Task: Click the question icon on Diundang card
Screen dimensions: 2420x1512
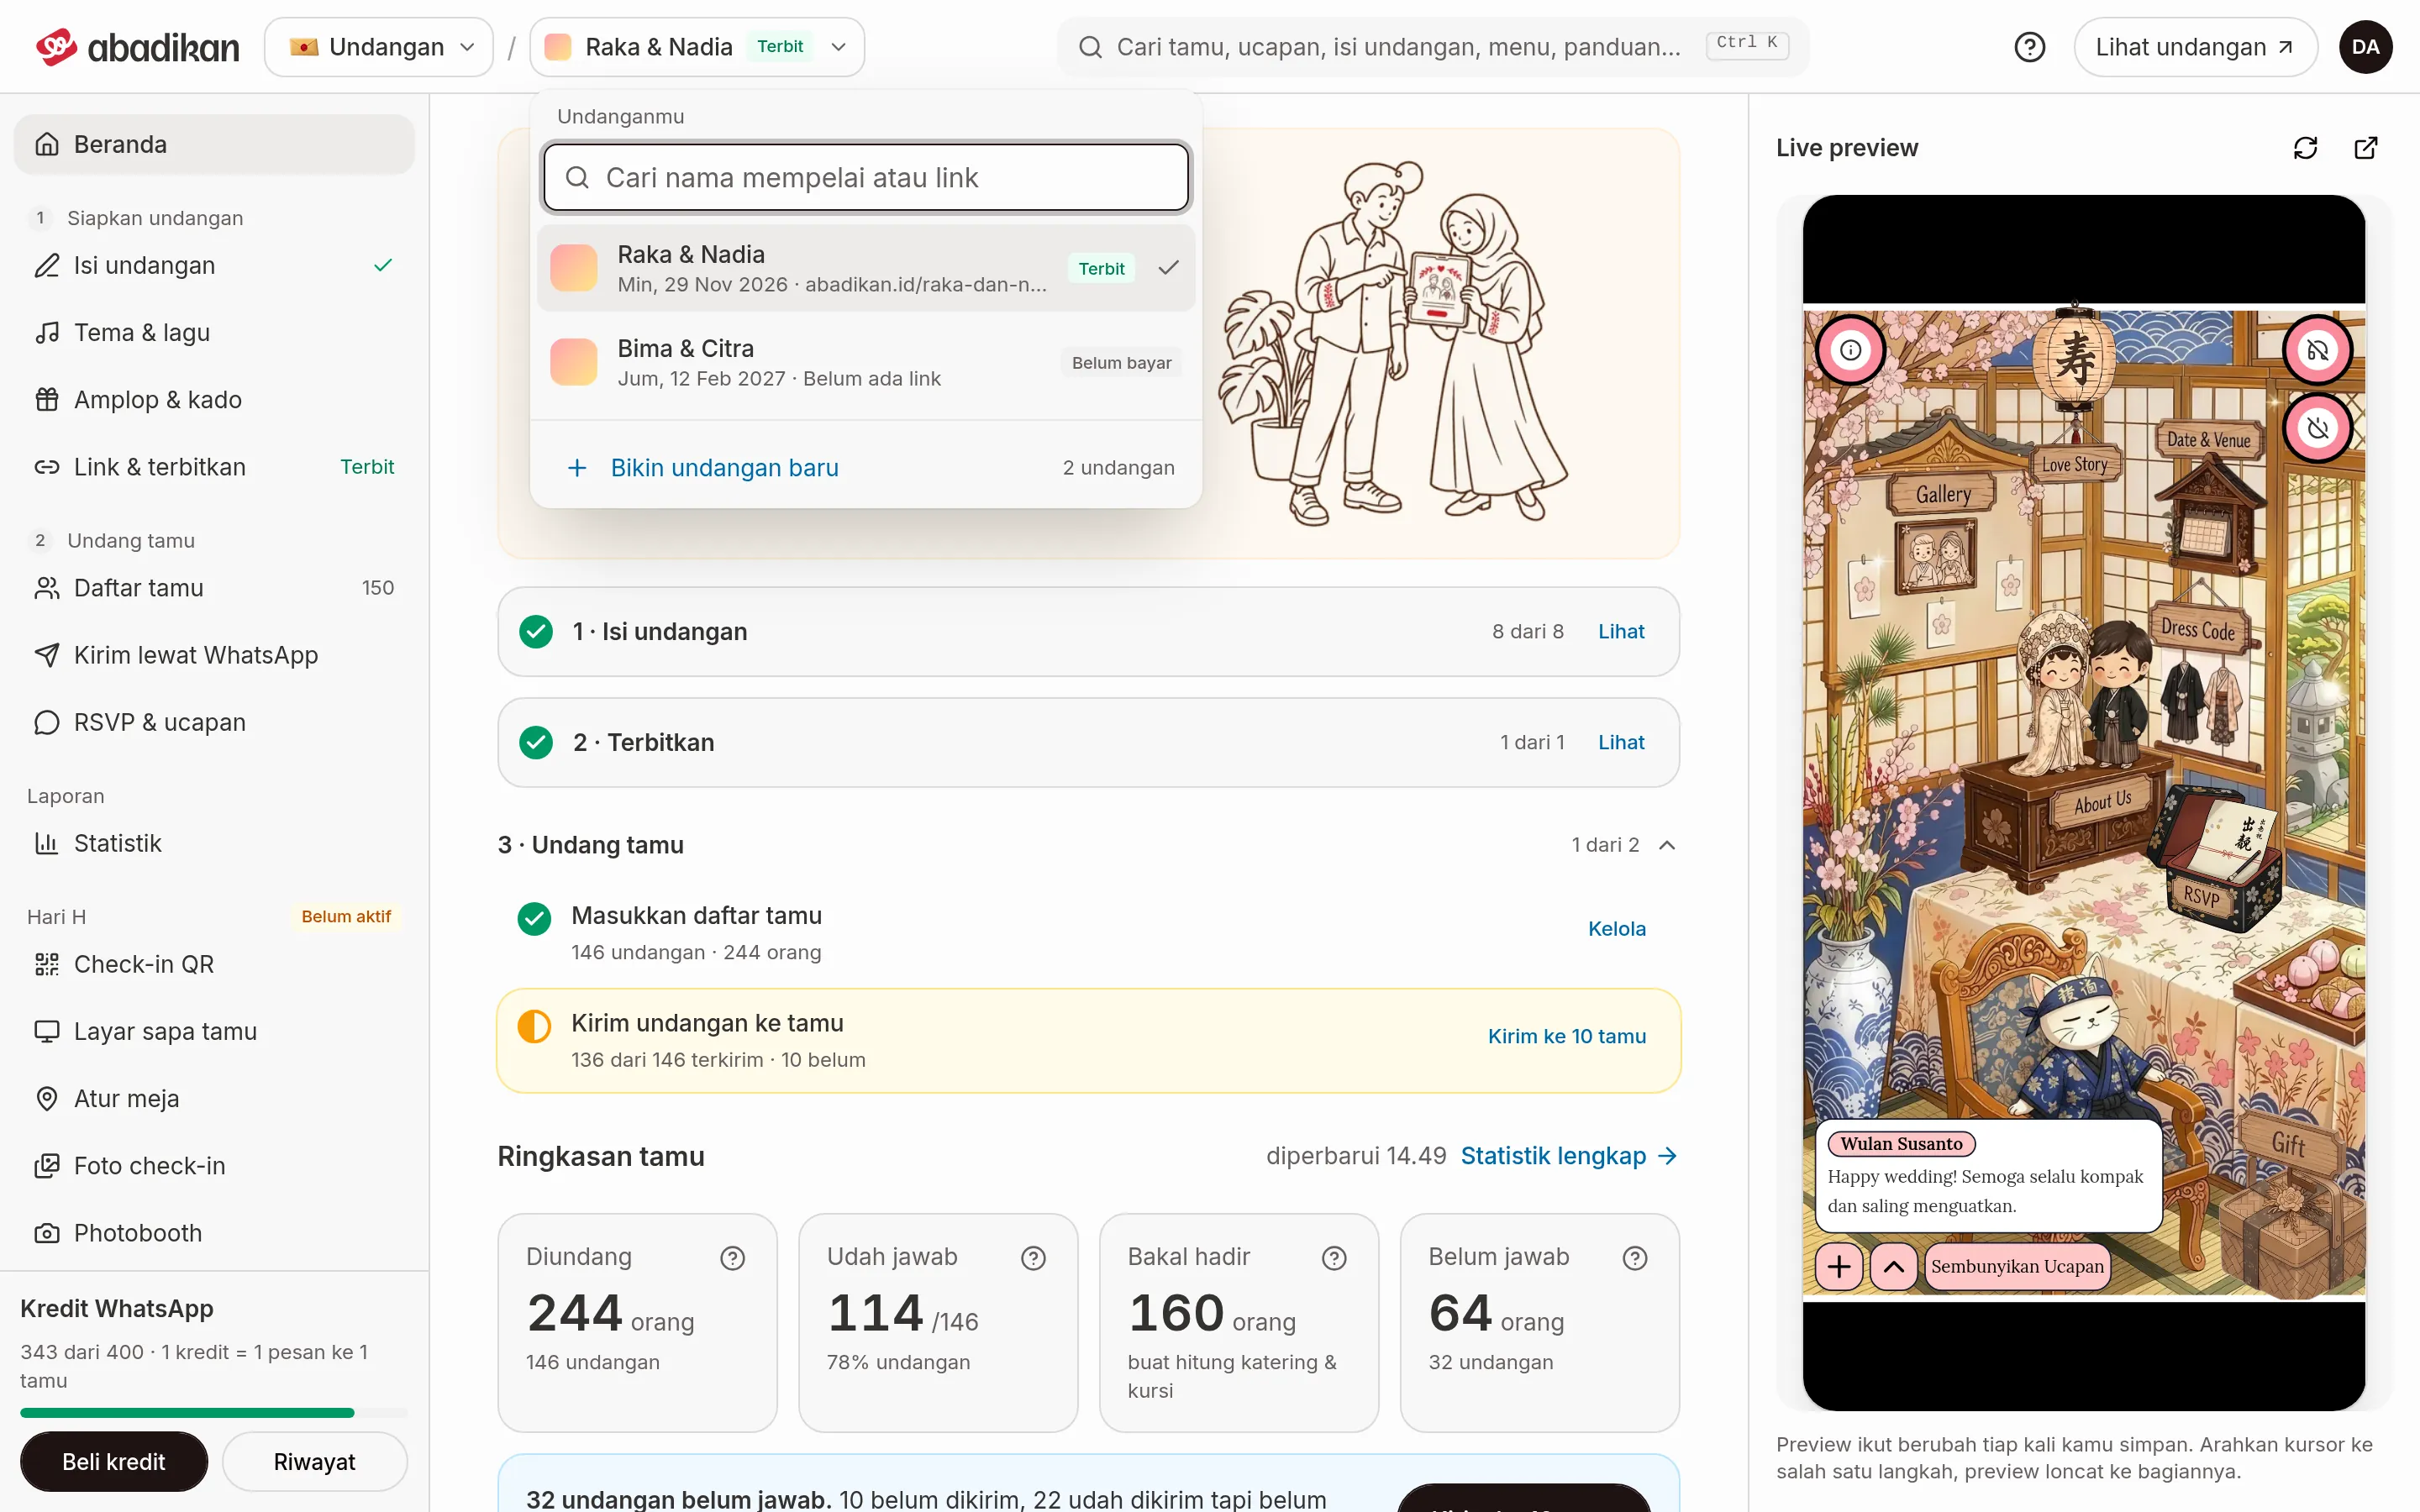Action: [733, 1258]
